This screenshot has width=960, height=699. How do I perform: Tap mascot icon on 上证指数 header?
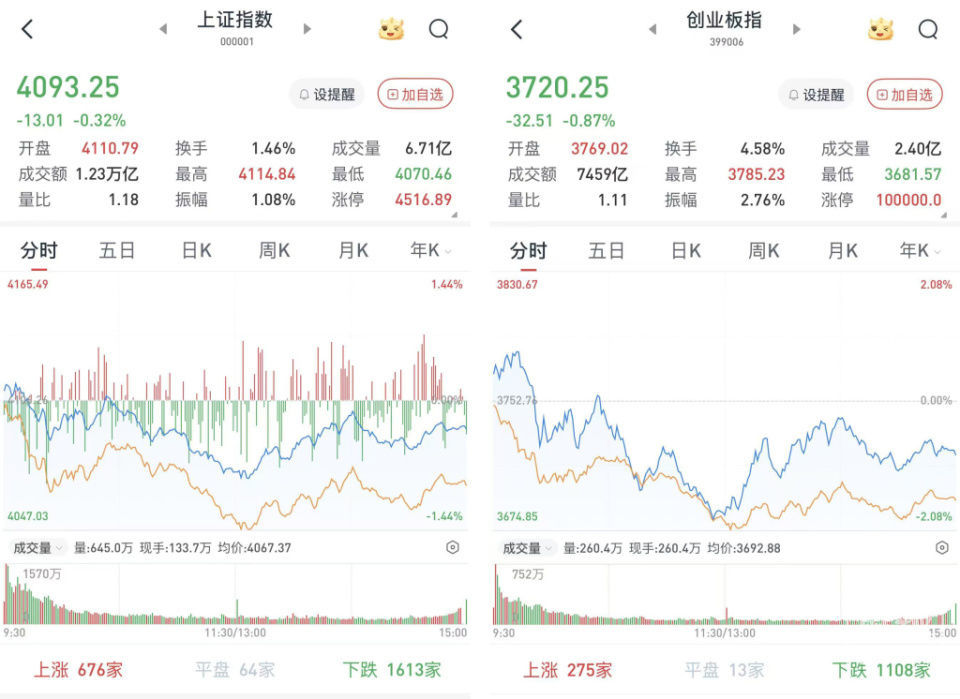(391, 29)
